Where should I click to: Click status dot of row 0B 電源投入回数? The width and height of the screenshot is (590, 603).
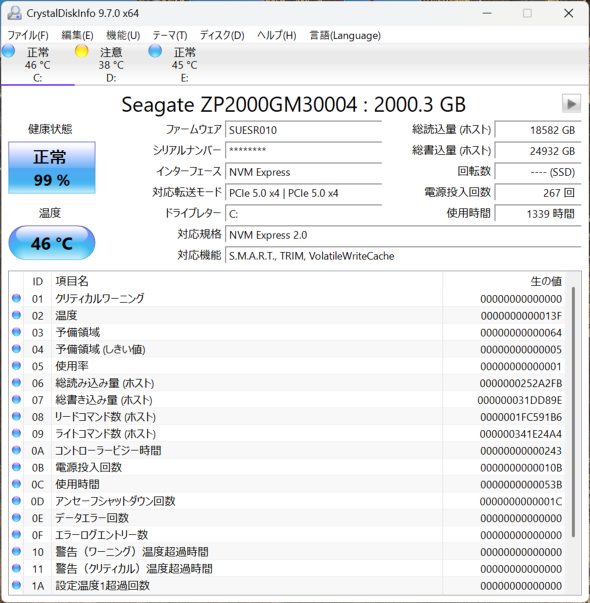(16, 467)
